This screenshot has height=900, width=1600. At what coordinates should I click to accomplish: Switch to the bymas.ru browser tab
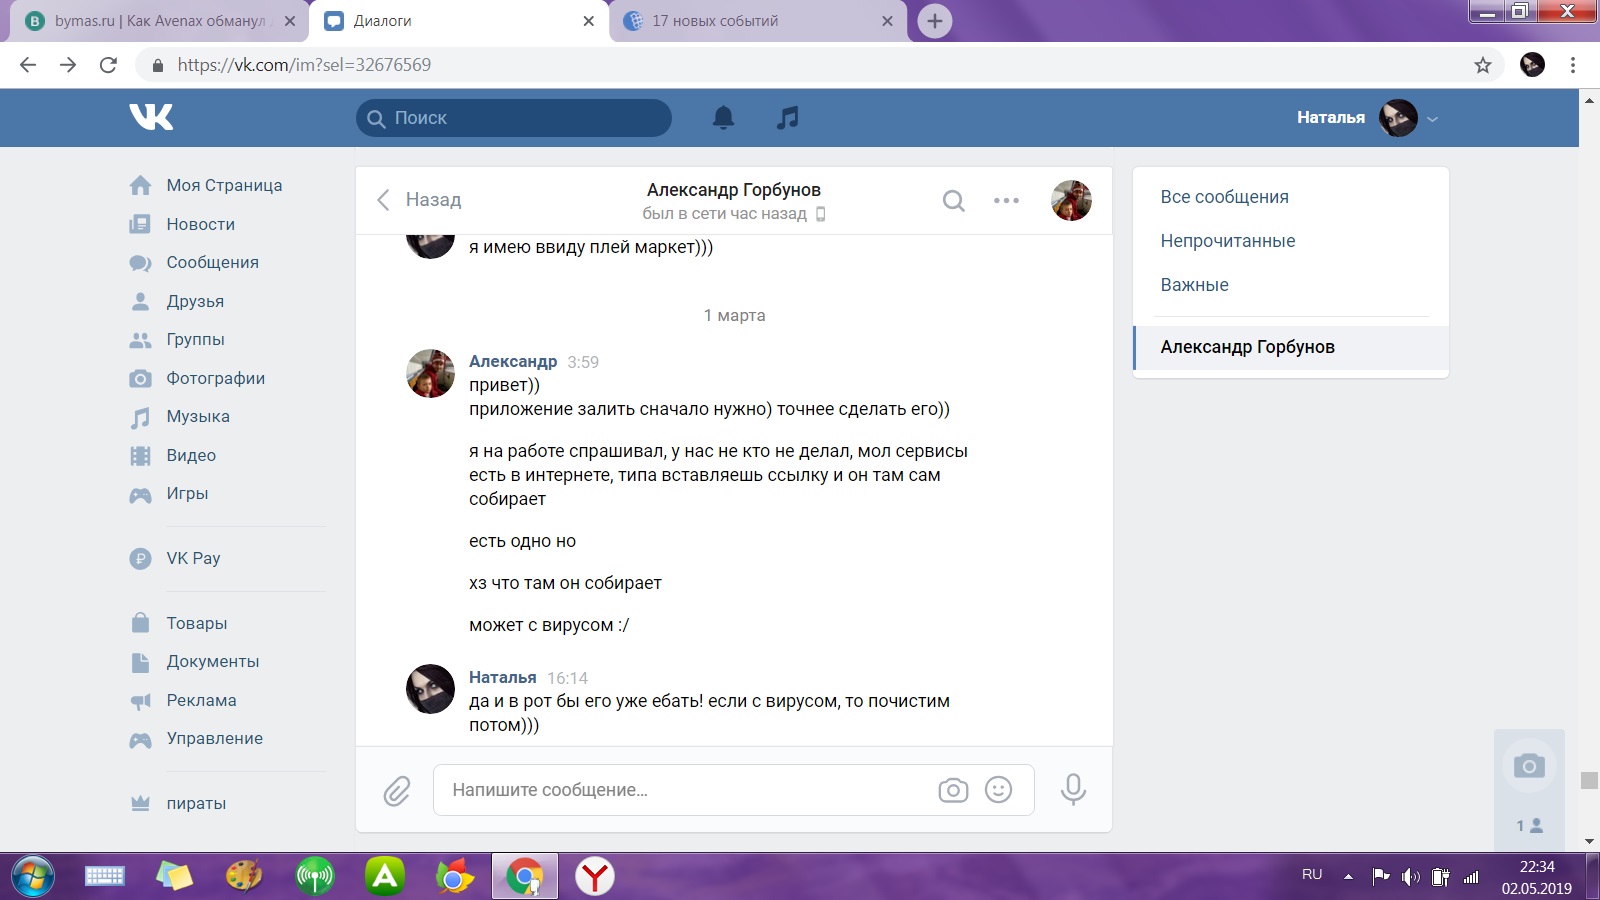pos(160,21)
